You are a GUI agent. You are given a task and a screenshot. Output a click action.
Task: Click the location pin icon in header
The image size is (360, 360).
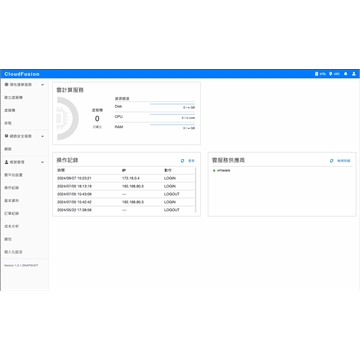331,74
